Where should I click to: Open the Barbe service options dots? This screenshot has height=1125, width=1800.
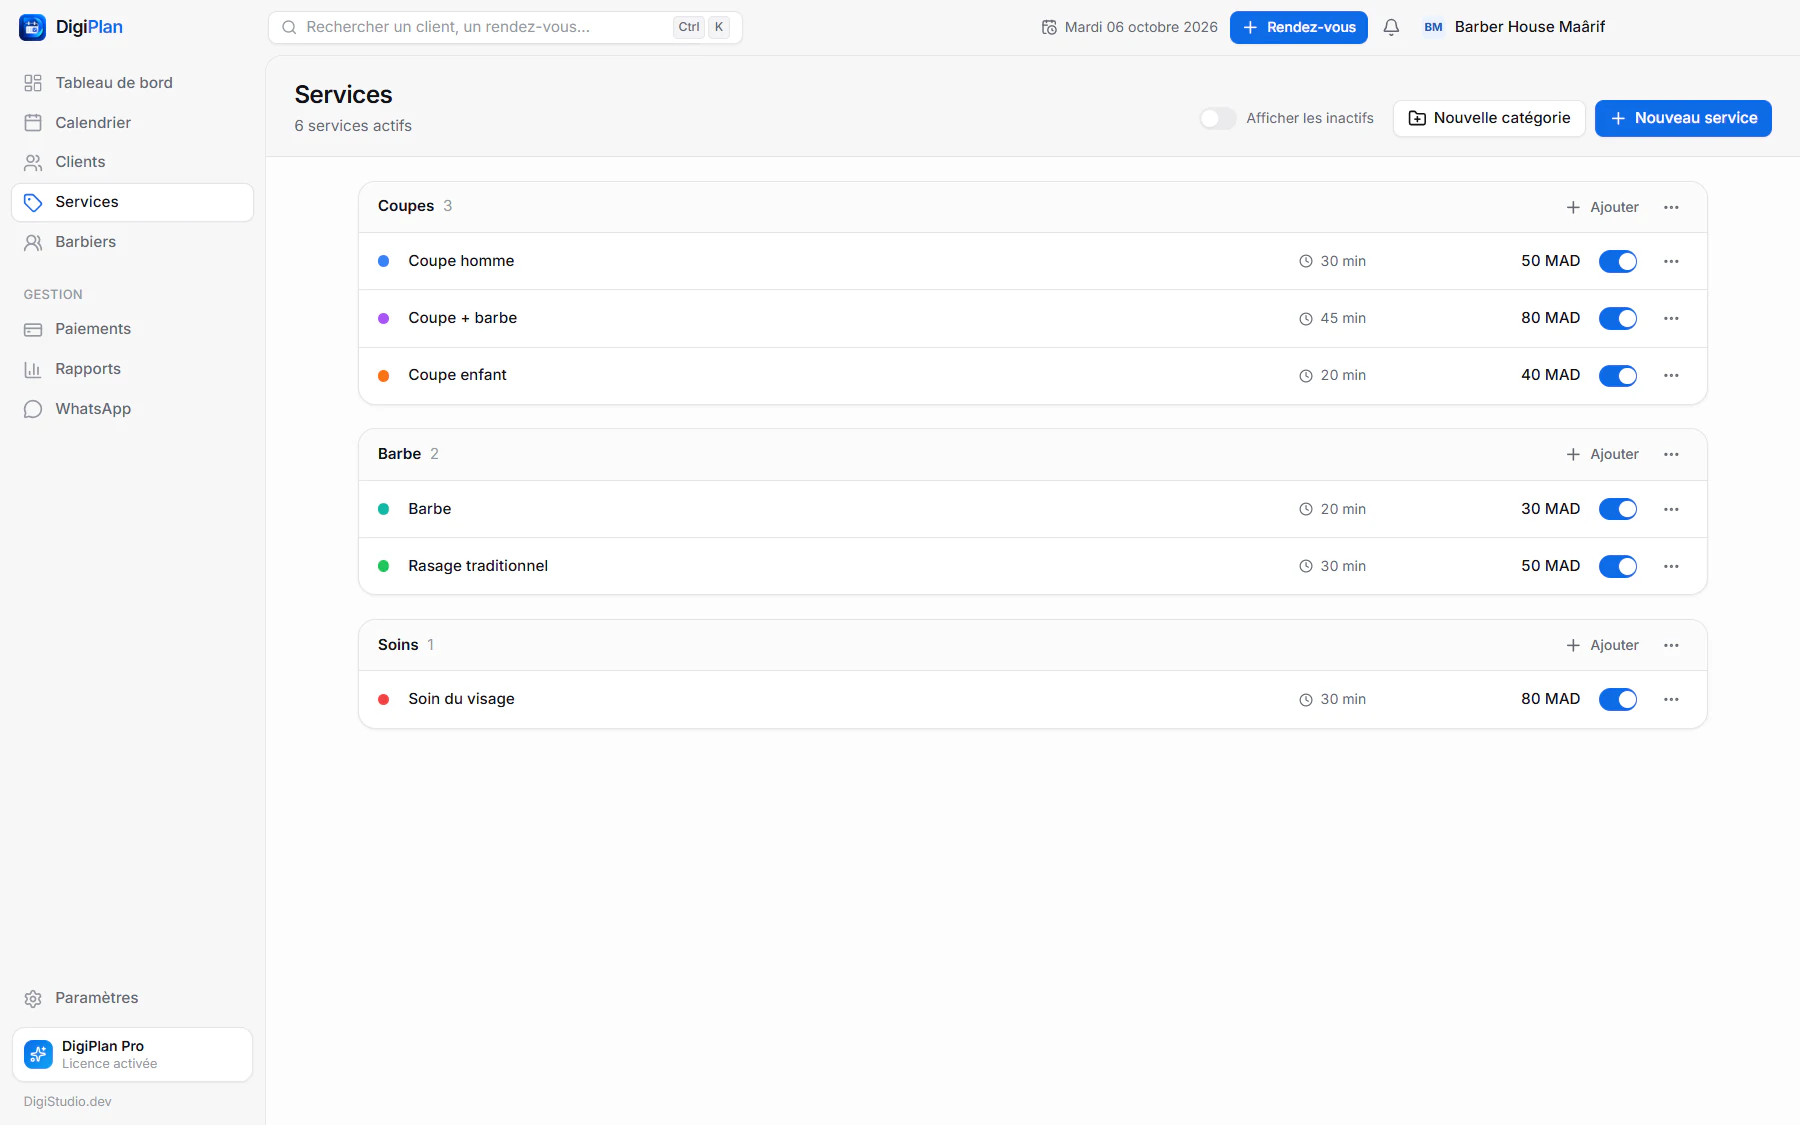click(1671, 509)
